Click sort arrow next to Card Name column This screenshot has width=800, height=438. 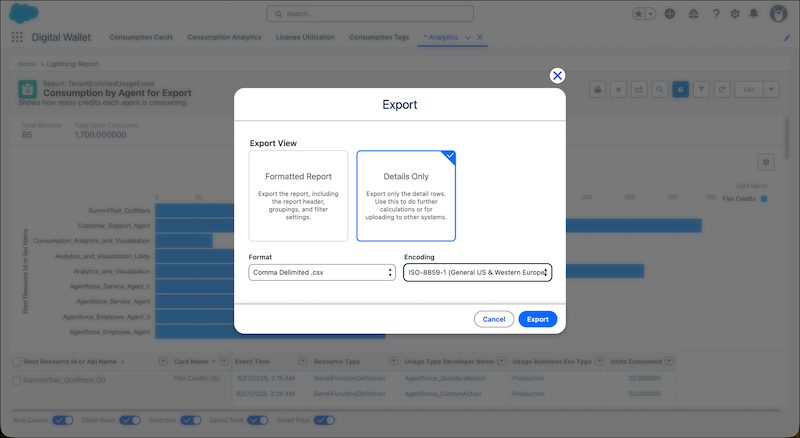pyautogui.click(x=214, y=361)
